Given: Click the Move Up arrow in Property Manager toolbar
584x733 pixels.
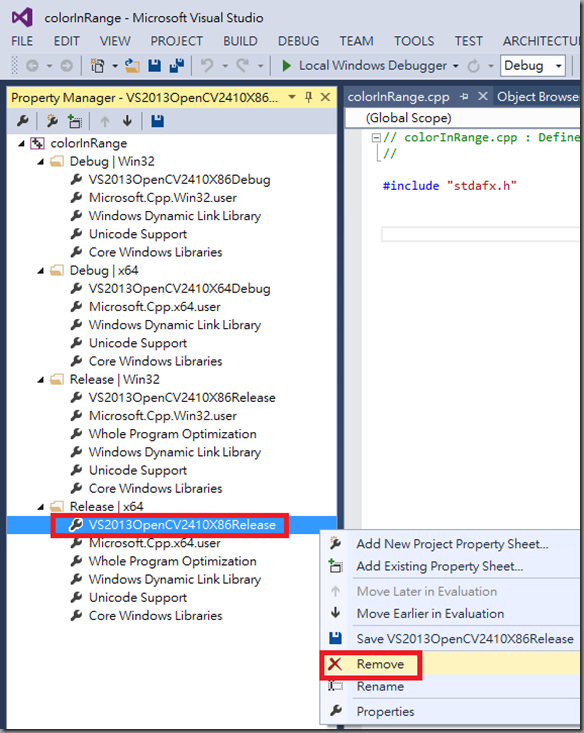Looking at the screenshot, I should click(105, 122).
